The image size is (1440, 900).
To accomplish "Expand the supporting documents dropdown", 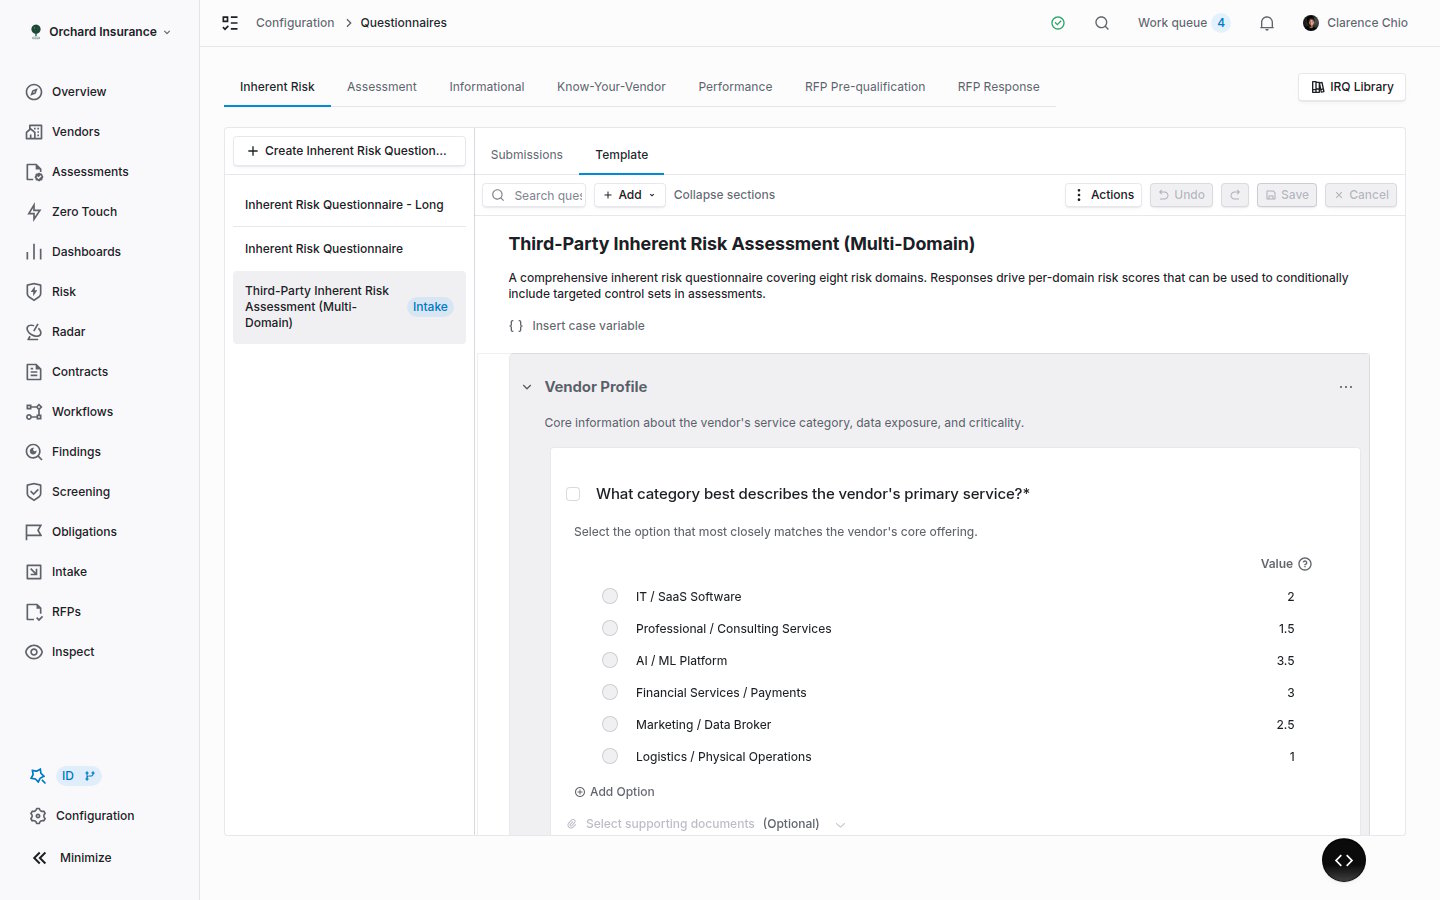I will click(840, 825).
